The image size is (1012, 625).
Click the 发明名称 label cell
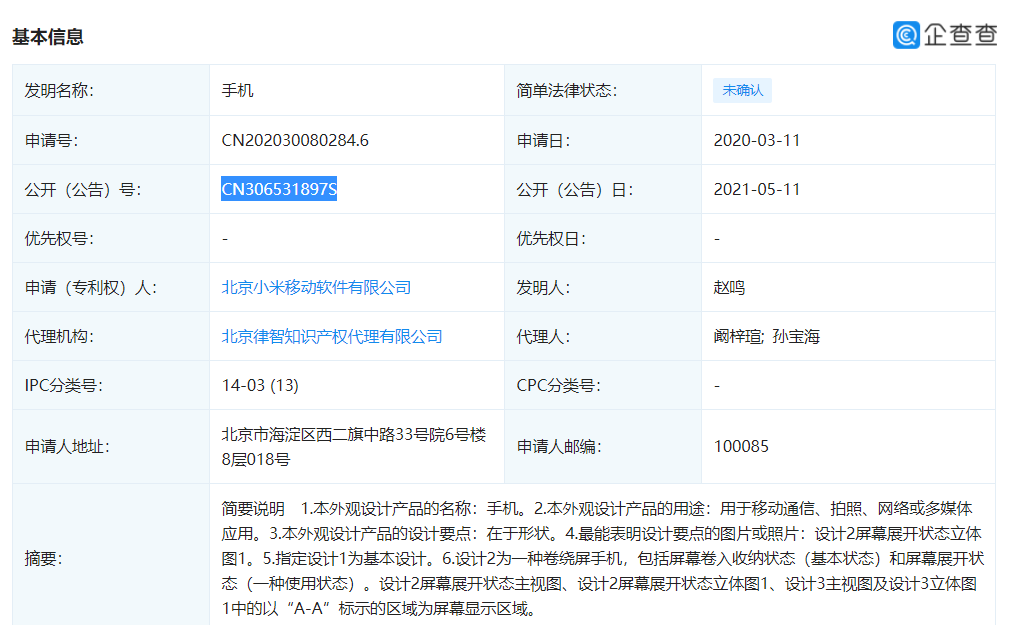(x=111, y=90)
